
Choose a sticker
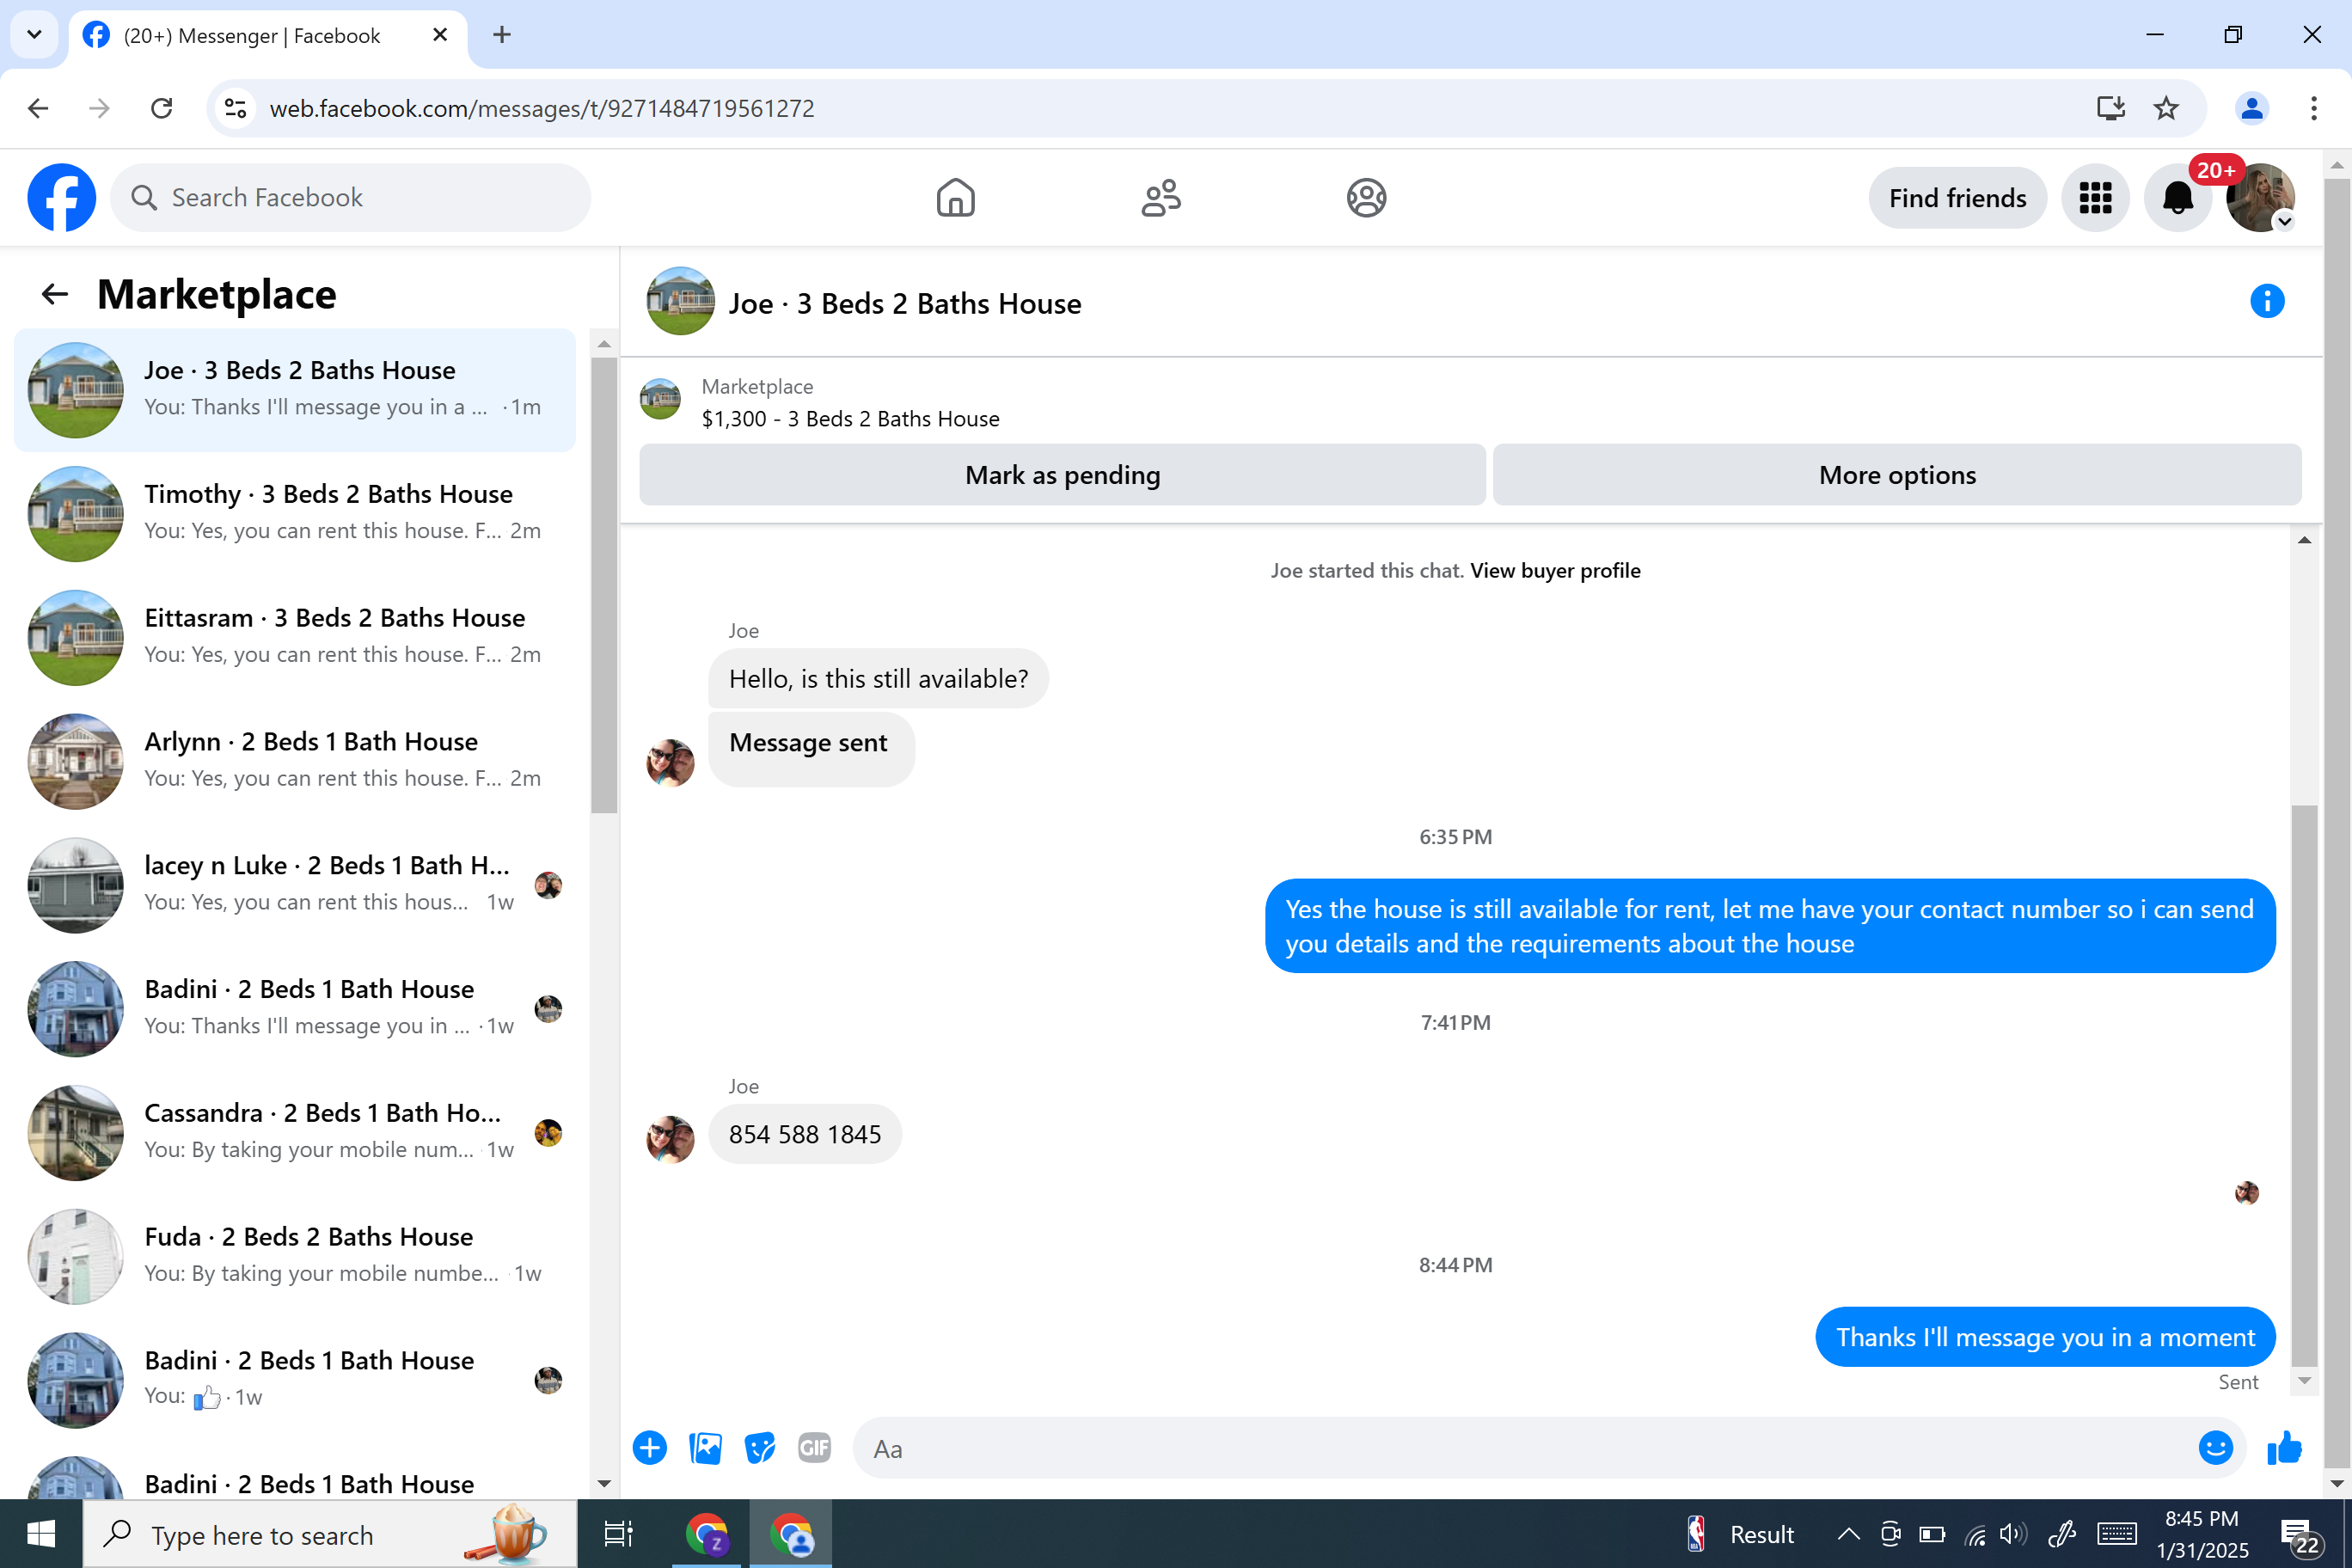[x=760, y=1448]
